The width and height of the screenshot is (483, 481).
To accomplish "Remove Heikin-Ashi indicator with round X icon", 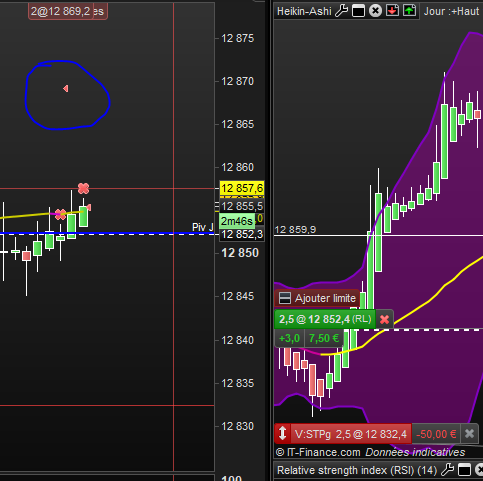I will point(375,11).
